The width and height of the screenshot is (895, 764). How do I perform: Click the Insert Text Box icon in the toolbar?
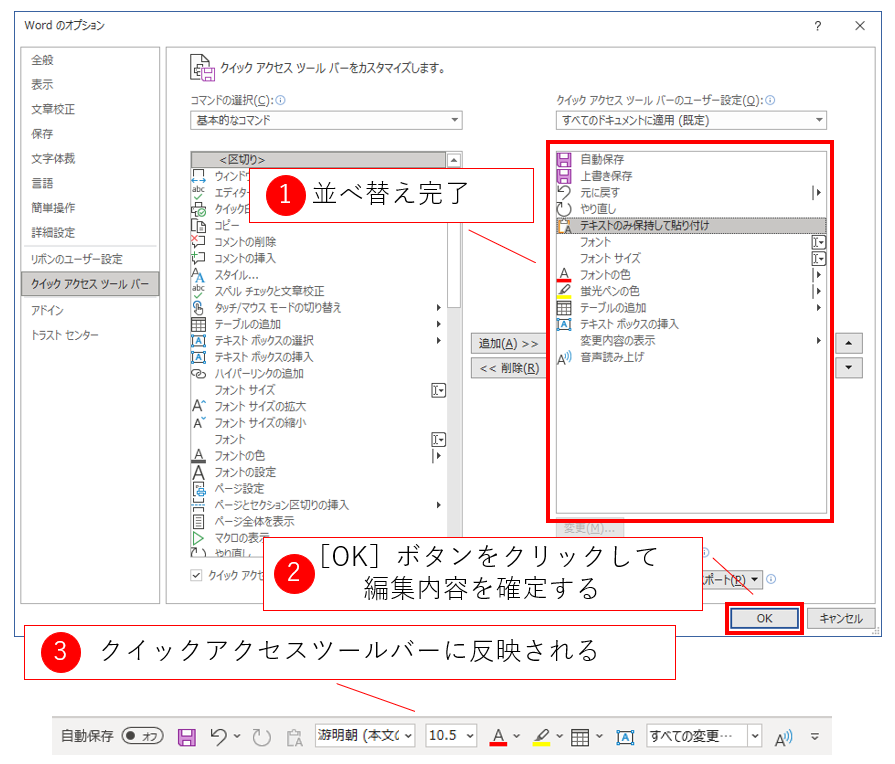point(625,737)
